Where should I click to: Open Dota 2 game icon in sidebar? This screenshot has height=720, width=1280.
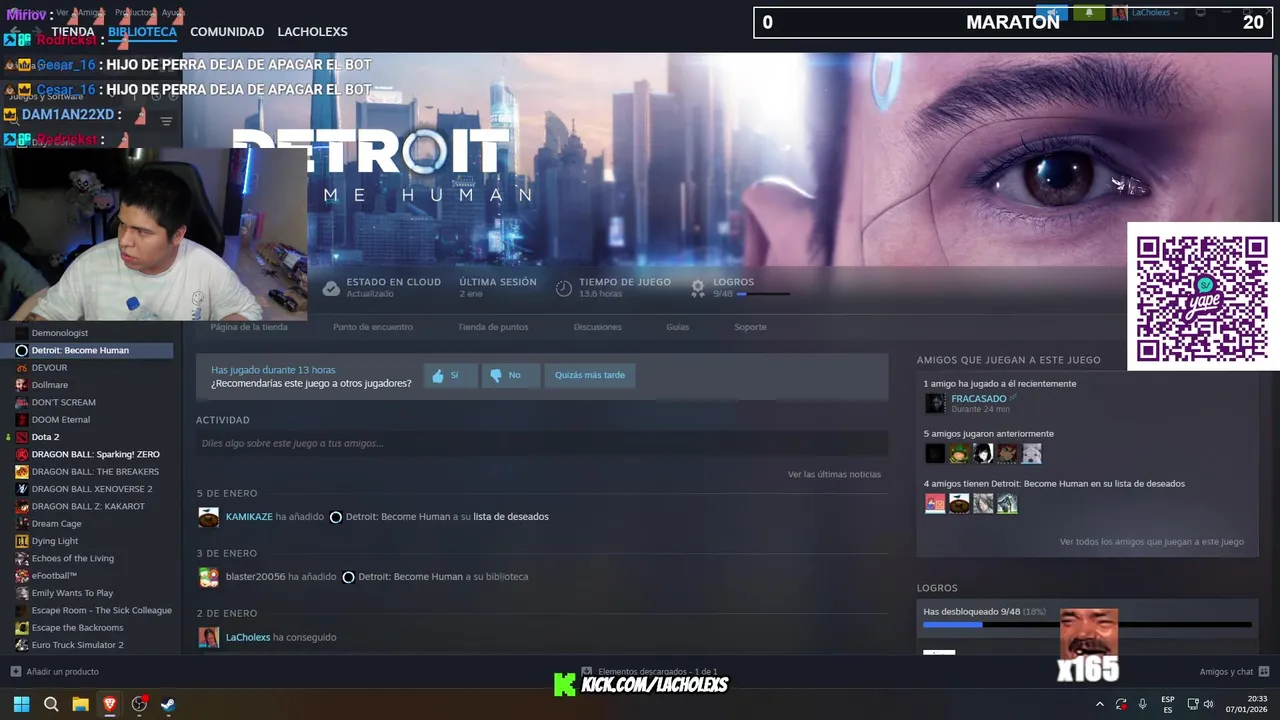[22, 437]
